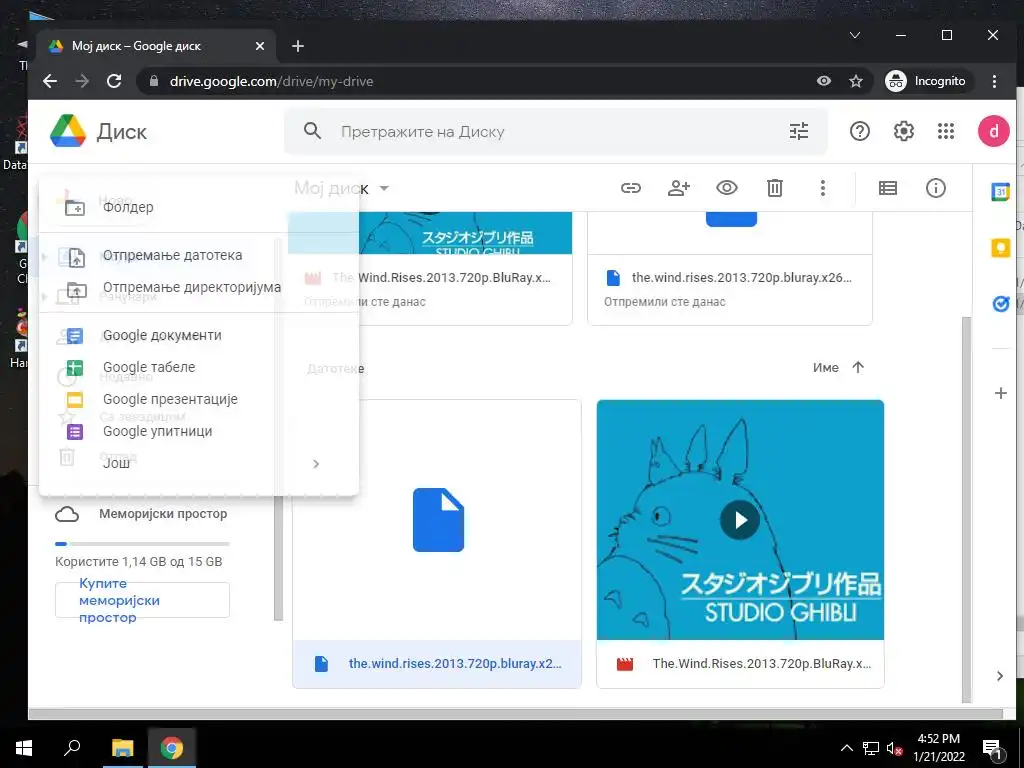Open search filter options icon
Image resolution: width=1024 pixels, height=768 pixels.
(x=799, y=132)
